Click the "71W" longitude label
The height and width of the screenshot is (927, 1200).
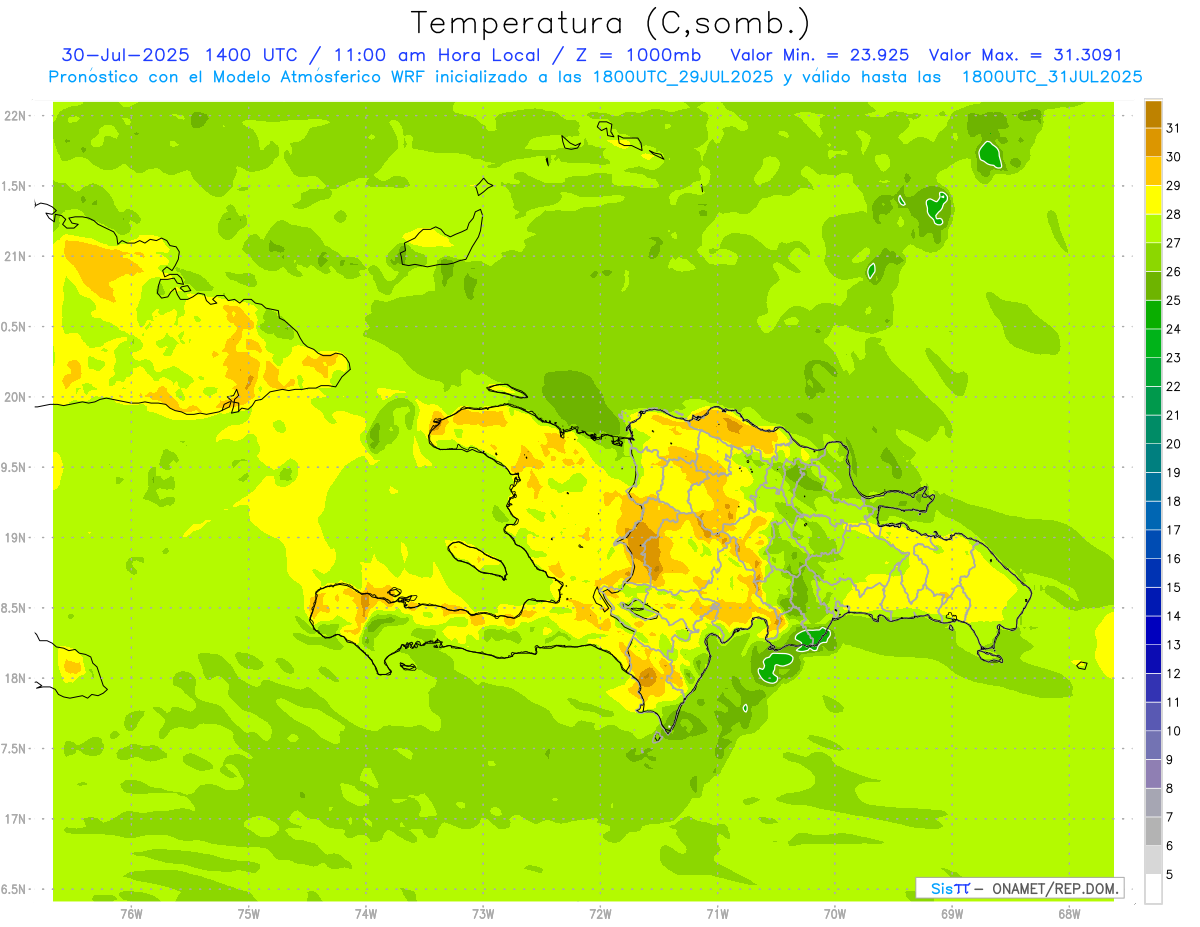(717, 914)
